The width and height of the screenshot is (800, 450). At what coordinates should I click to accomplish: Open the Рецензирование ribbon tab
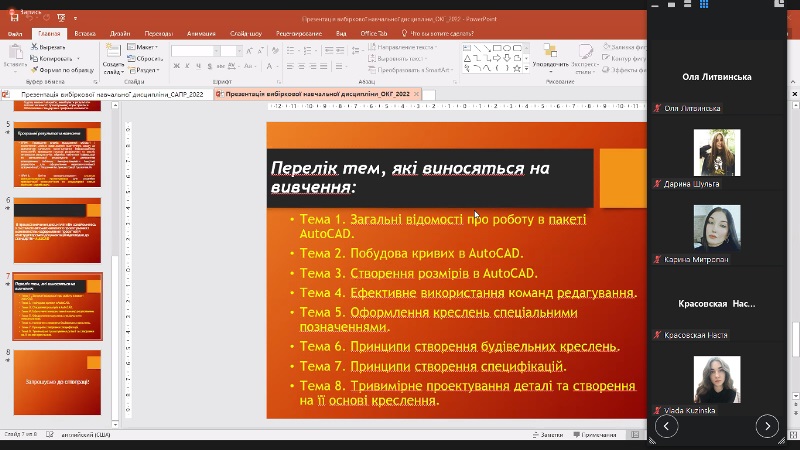[x=299, y=34]
